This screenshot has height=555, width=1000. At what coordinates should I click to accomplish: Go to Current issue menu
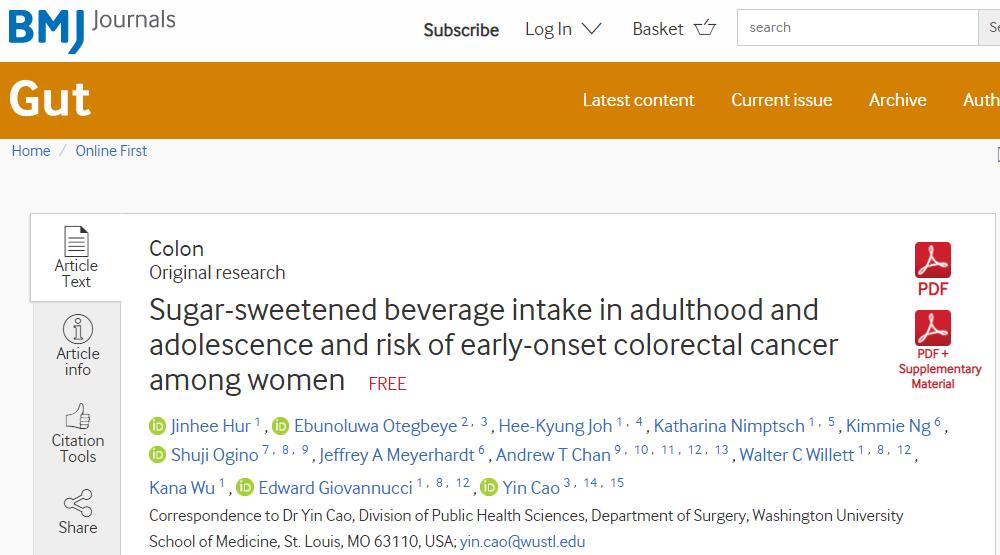[781, 100]
